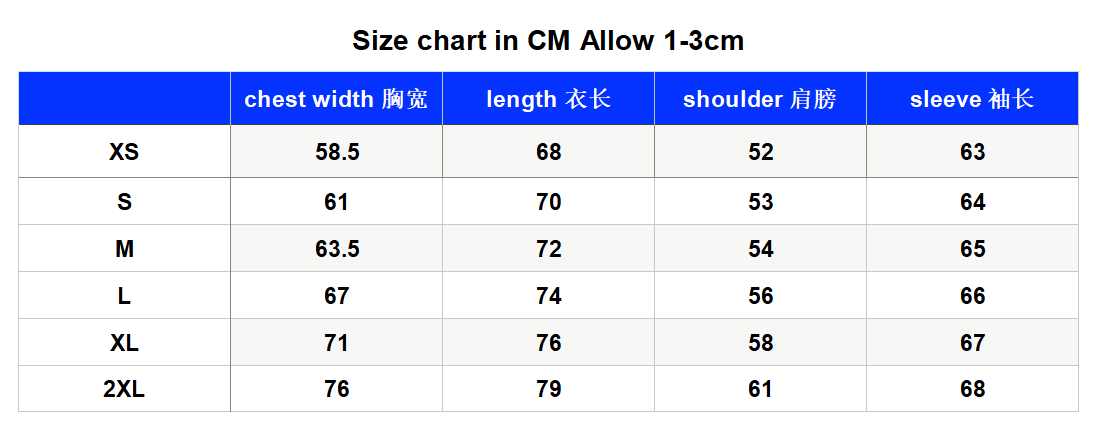Click the 79 length cell

coord(549,389)
